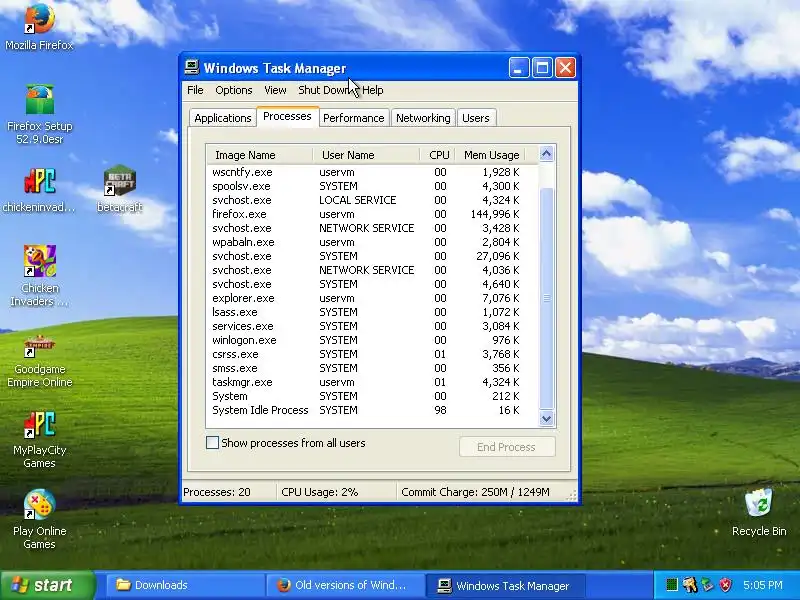Select the services.exe process
Image resolution: width=800 pixels, height=600 pixels.
pyautogui.click(x=372, y=326)
